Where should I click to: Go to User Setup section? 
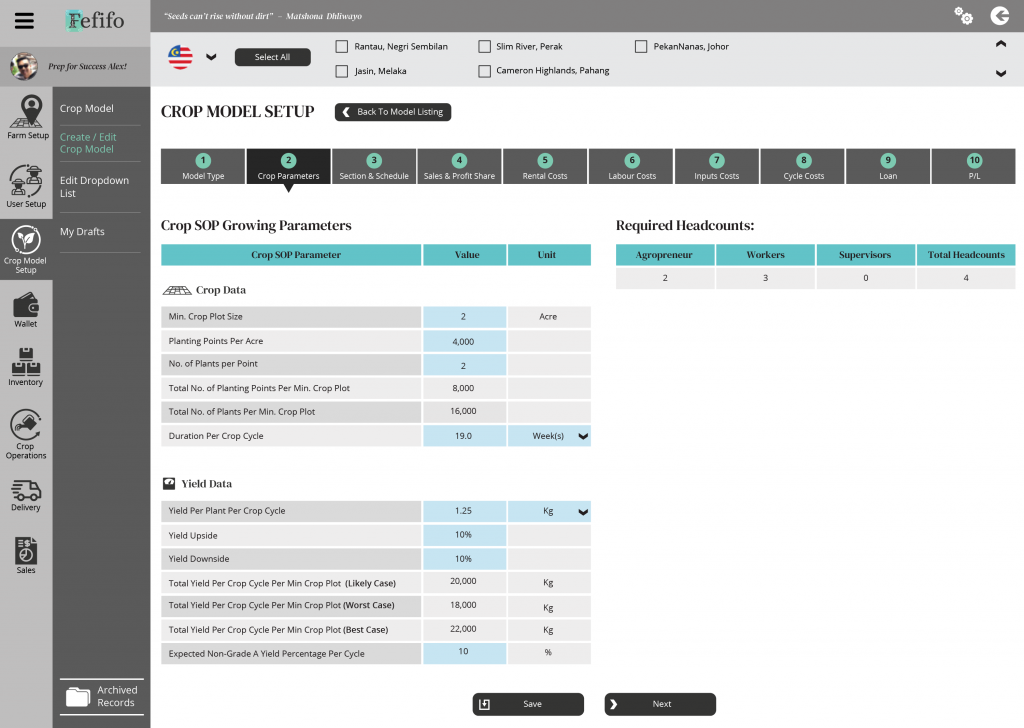point(26,186)
